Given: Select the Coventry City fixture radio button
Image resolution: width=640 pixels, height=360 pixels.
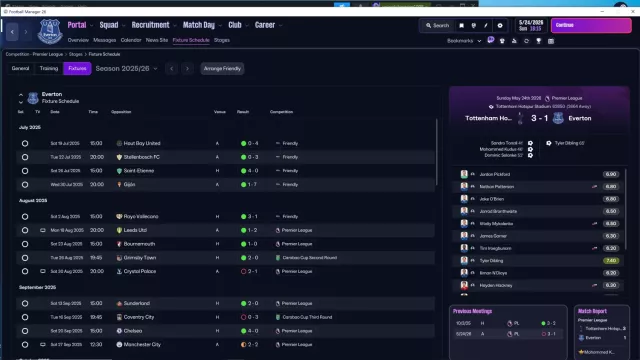Looking at the screenshot, I should click(25, 317).
